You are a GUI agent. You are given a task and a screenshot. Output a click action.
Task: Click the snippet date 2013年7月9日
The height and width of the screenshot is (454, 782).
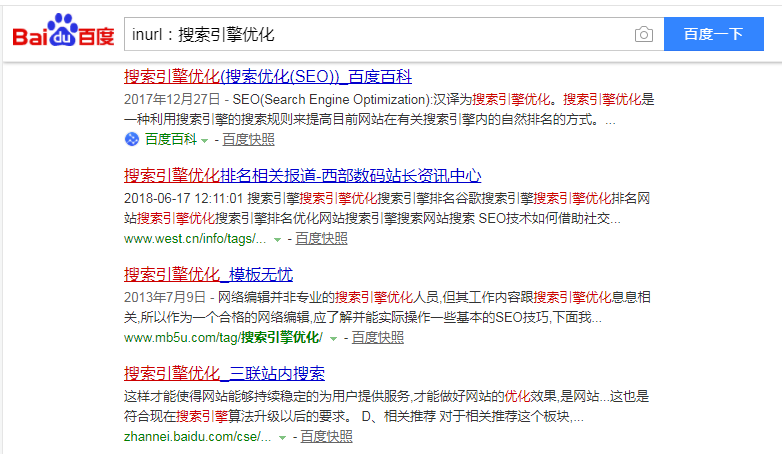point(165,297)
